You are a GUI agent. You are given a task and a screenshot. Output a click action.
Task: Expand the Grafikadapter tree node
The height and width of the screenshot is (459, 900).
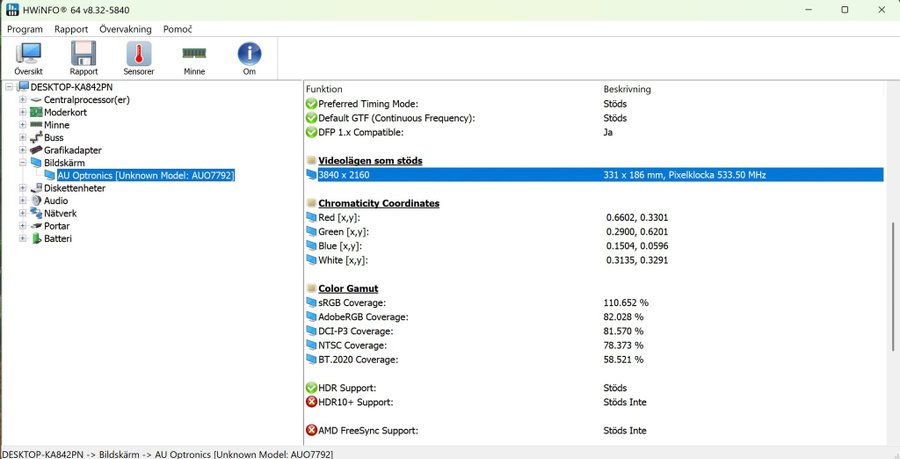click(22, 150)
